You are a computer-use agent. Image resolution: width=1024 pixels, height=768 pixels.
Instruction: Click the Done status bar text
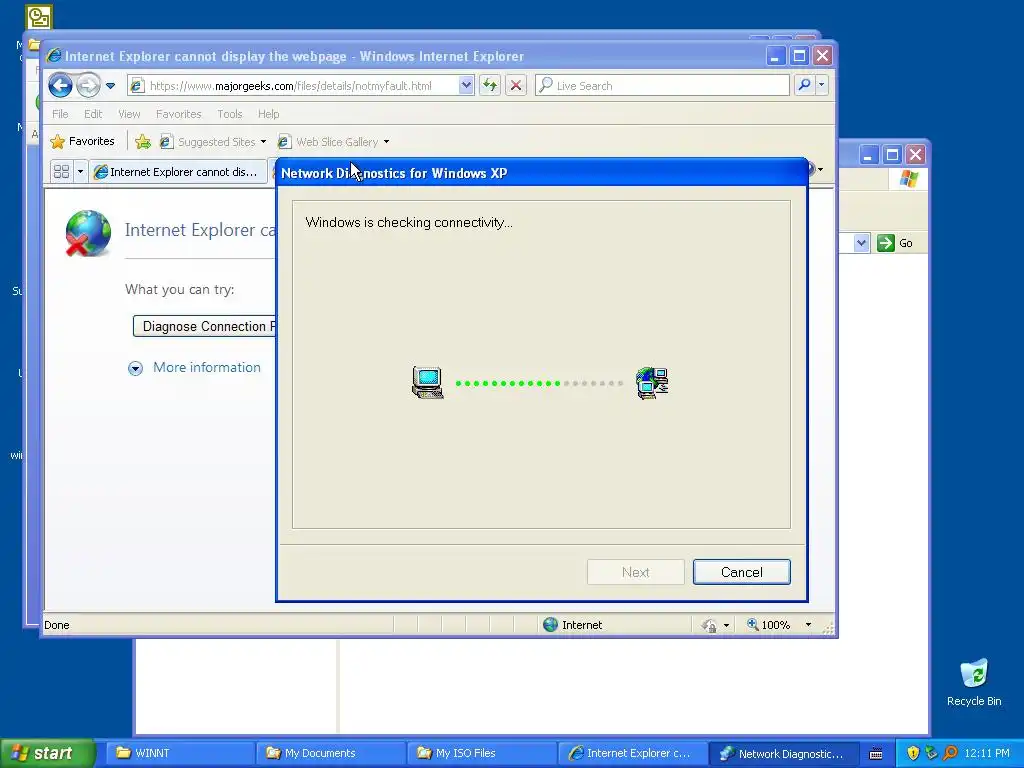[x=57, y=625]
